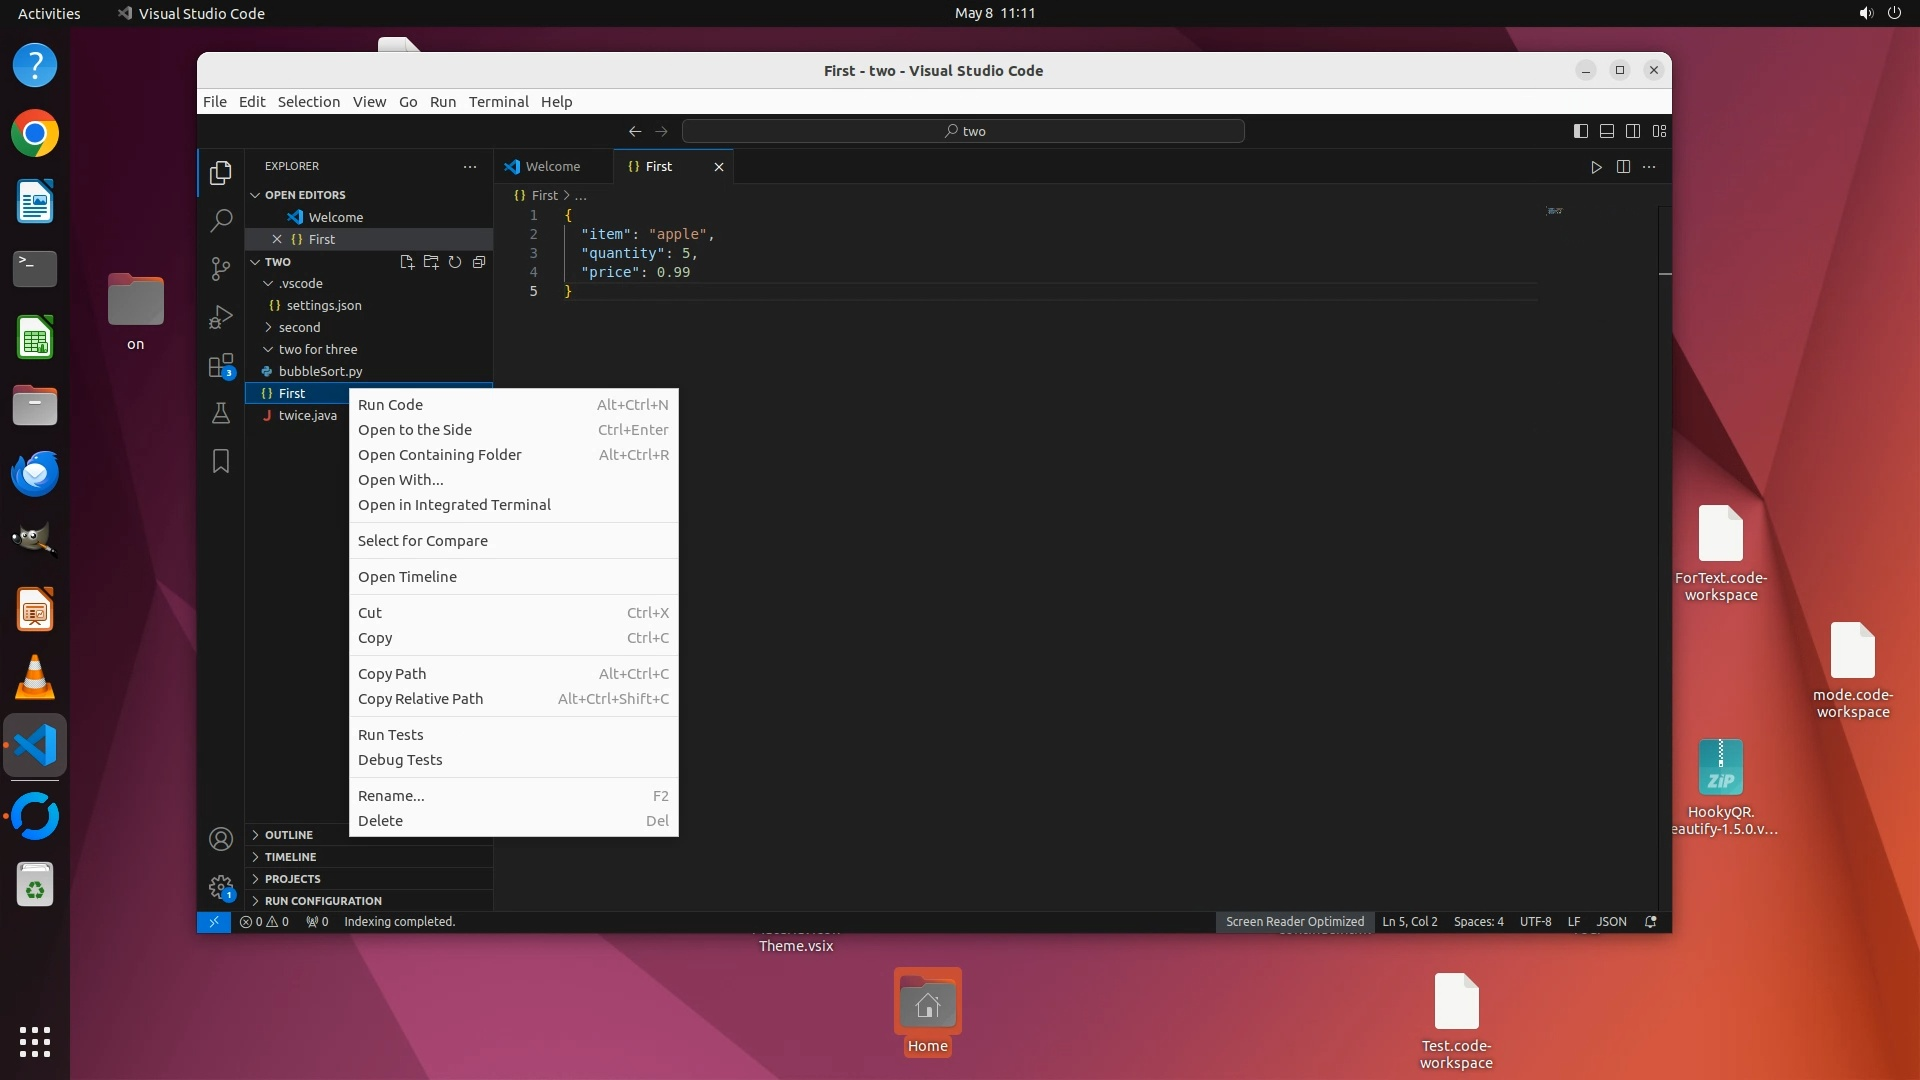Toggle the primary side bar layout icon
The image size is (1920, 1080).
click(1581, 131)
